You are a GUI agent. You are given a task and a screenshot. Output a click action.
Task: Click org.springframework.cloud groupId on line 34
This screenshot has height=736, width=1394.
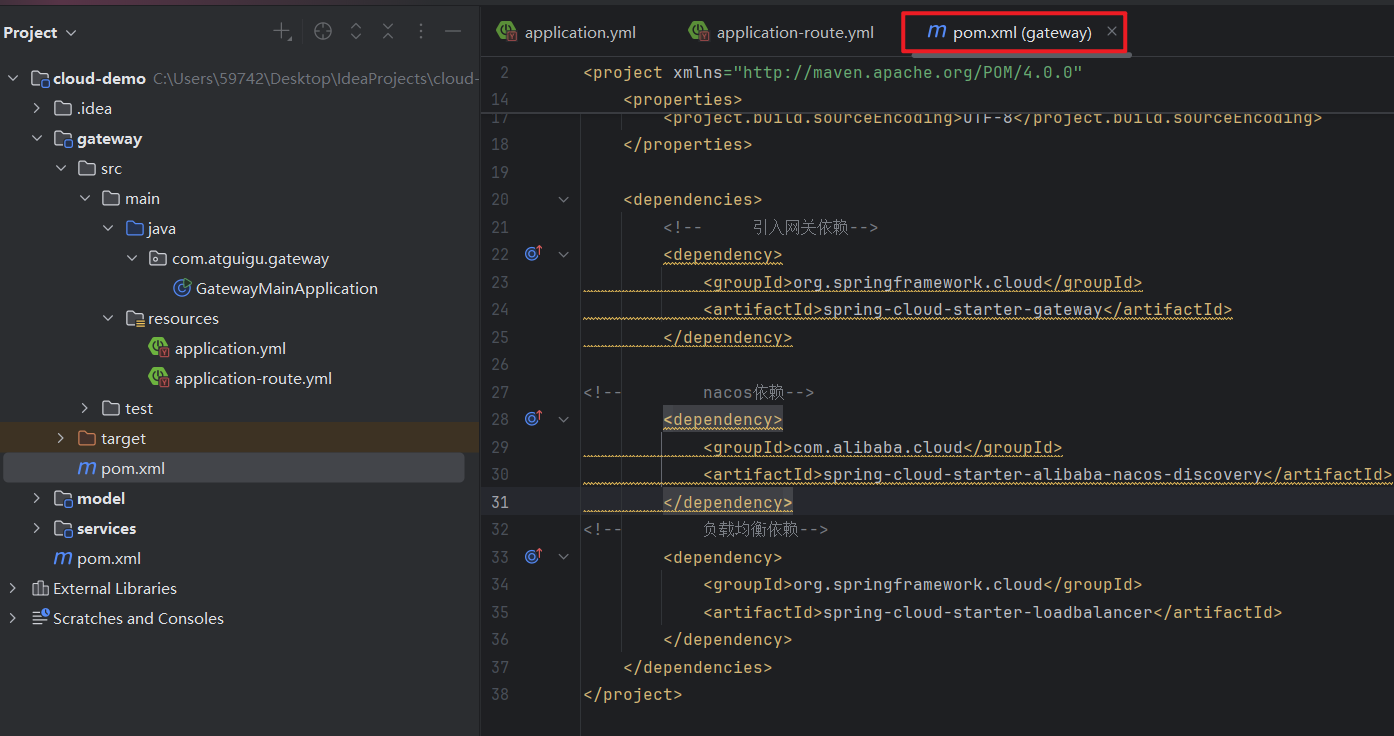pos(918,584)
